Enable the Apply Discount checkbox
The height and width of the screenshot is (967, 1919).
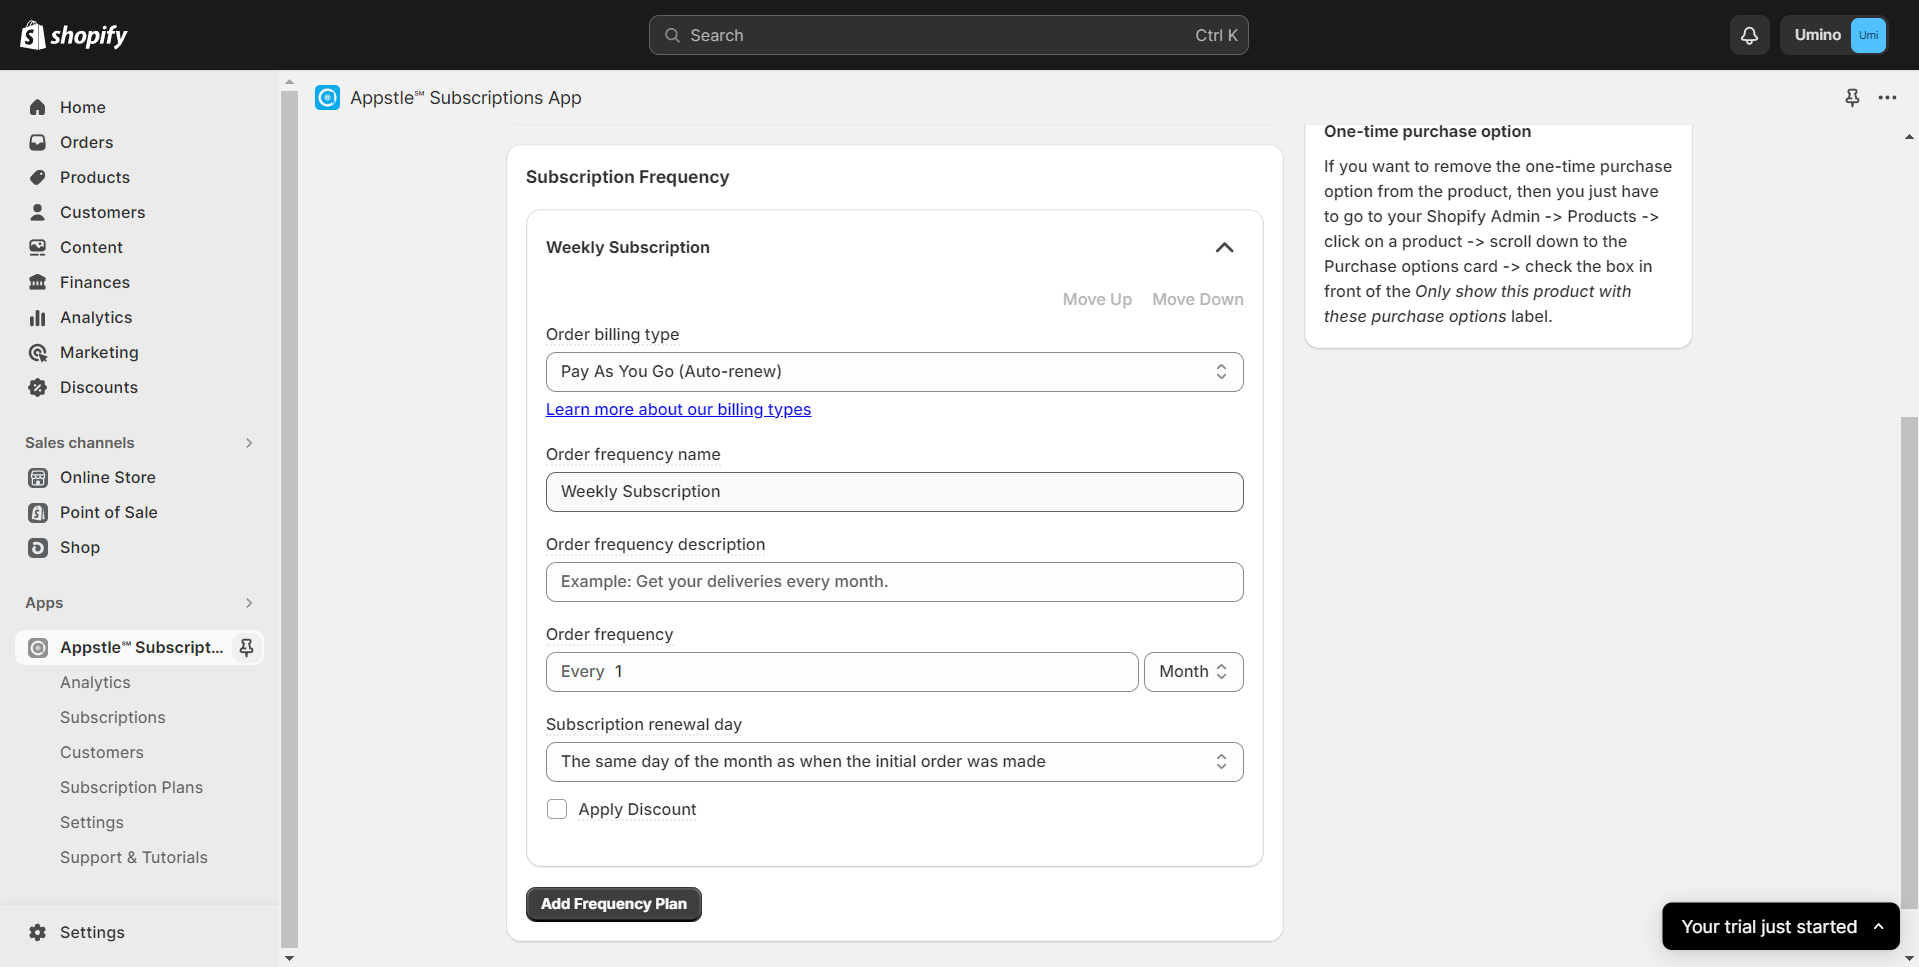[557, 809]
